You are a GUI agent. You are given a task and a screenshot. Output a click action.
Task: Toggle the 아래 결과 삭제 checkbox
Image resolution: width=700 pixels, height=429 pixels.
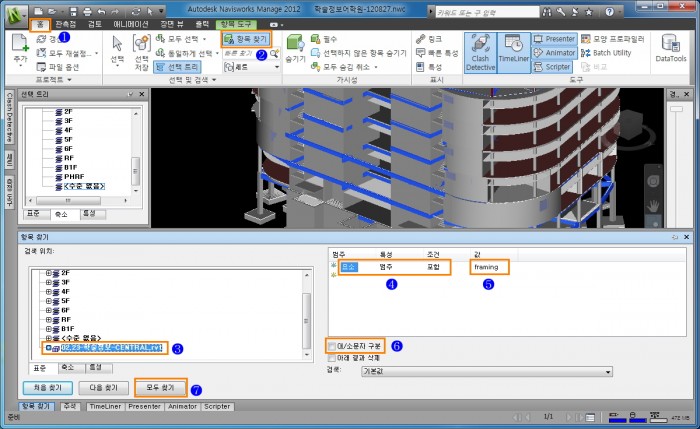tap(332, 356)
